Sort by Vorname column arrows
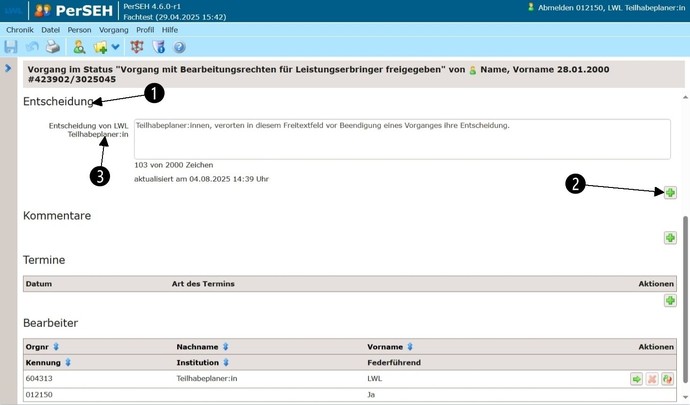The image size is (690, 405). click(x=410, y=346)
